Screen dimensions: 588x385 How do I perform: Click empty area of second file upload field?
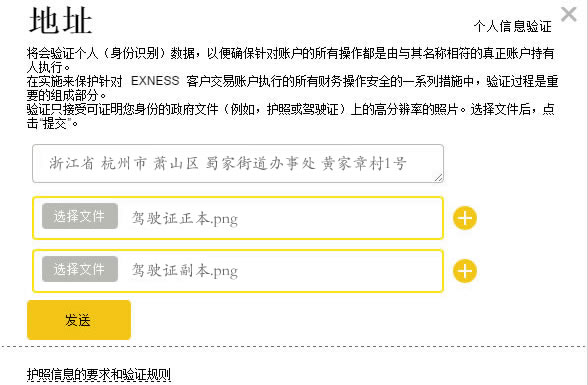point(338,271)
